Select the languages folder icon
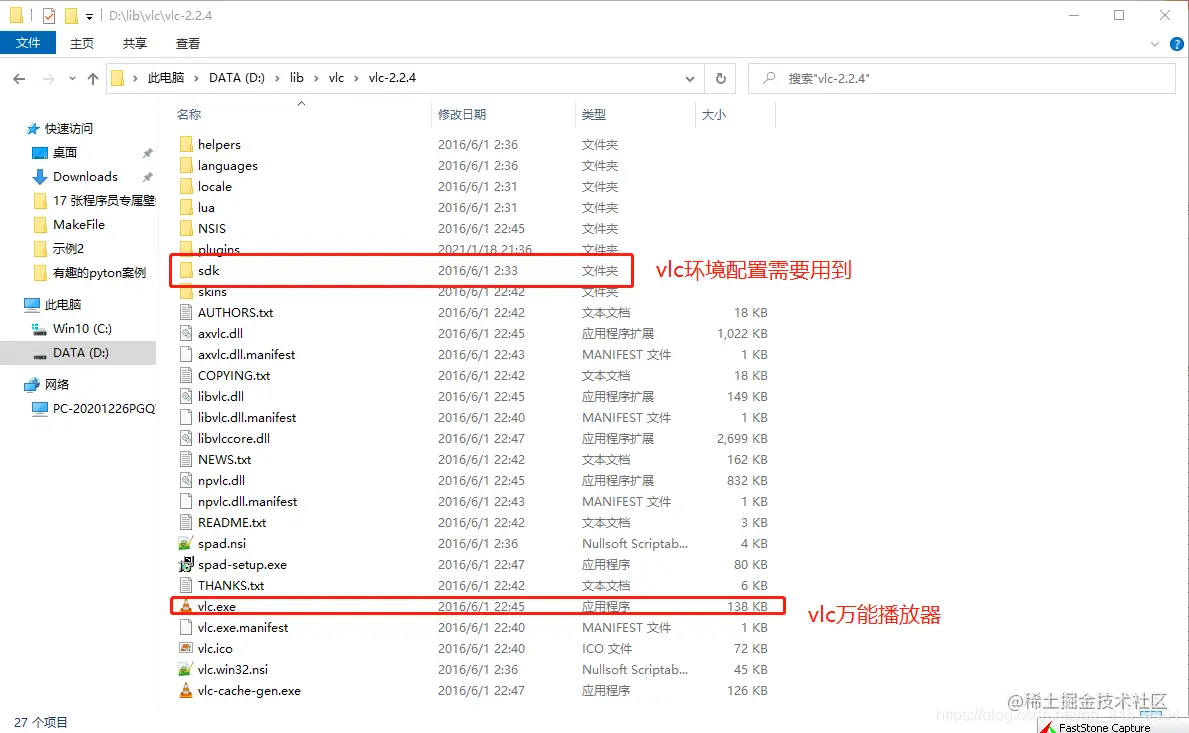The height and width of the screenshot is (733, 1189). (x=186, y=165)
